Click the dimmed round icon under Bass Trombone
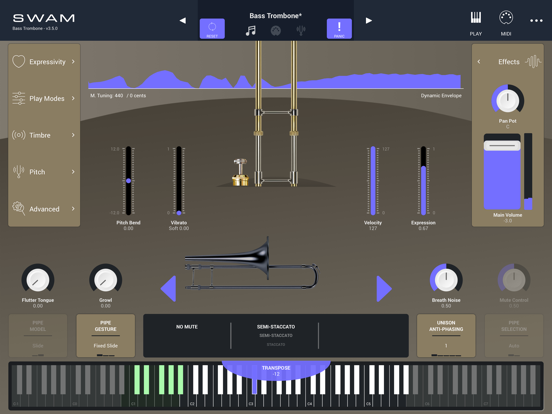The width and height of the screenshot is (552, 414). (276, 31)
